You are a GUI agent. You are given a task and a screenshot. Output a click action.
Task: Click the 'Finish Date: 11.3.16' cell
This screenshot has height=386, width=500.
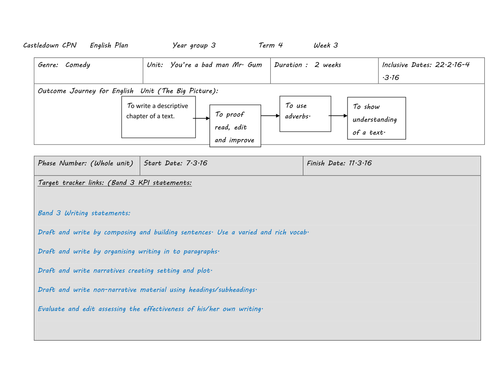click(392, 166)
